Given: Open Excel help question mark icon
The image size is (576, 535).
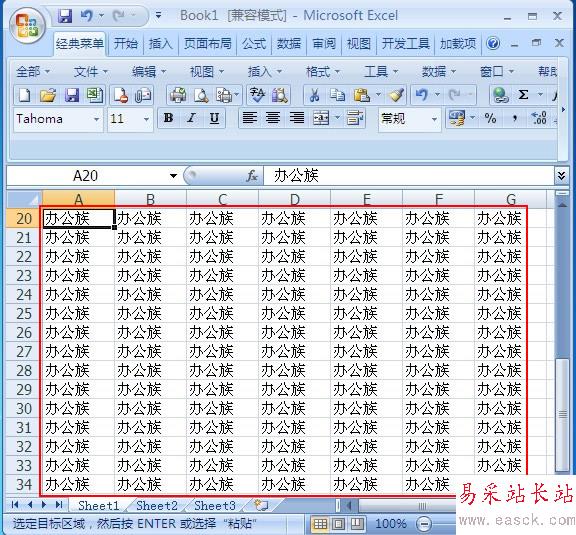Looking at the screenshot, I should click(493, 43).
